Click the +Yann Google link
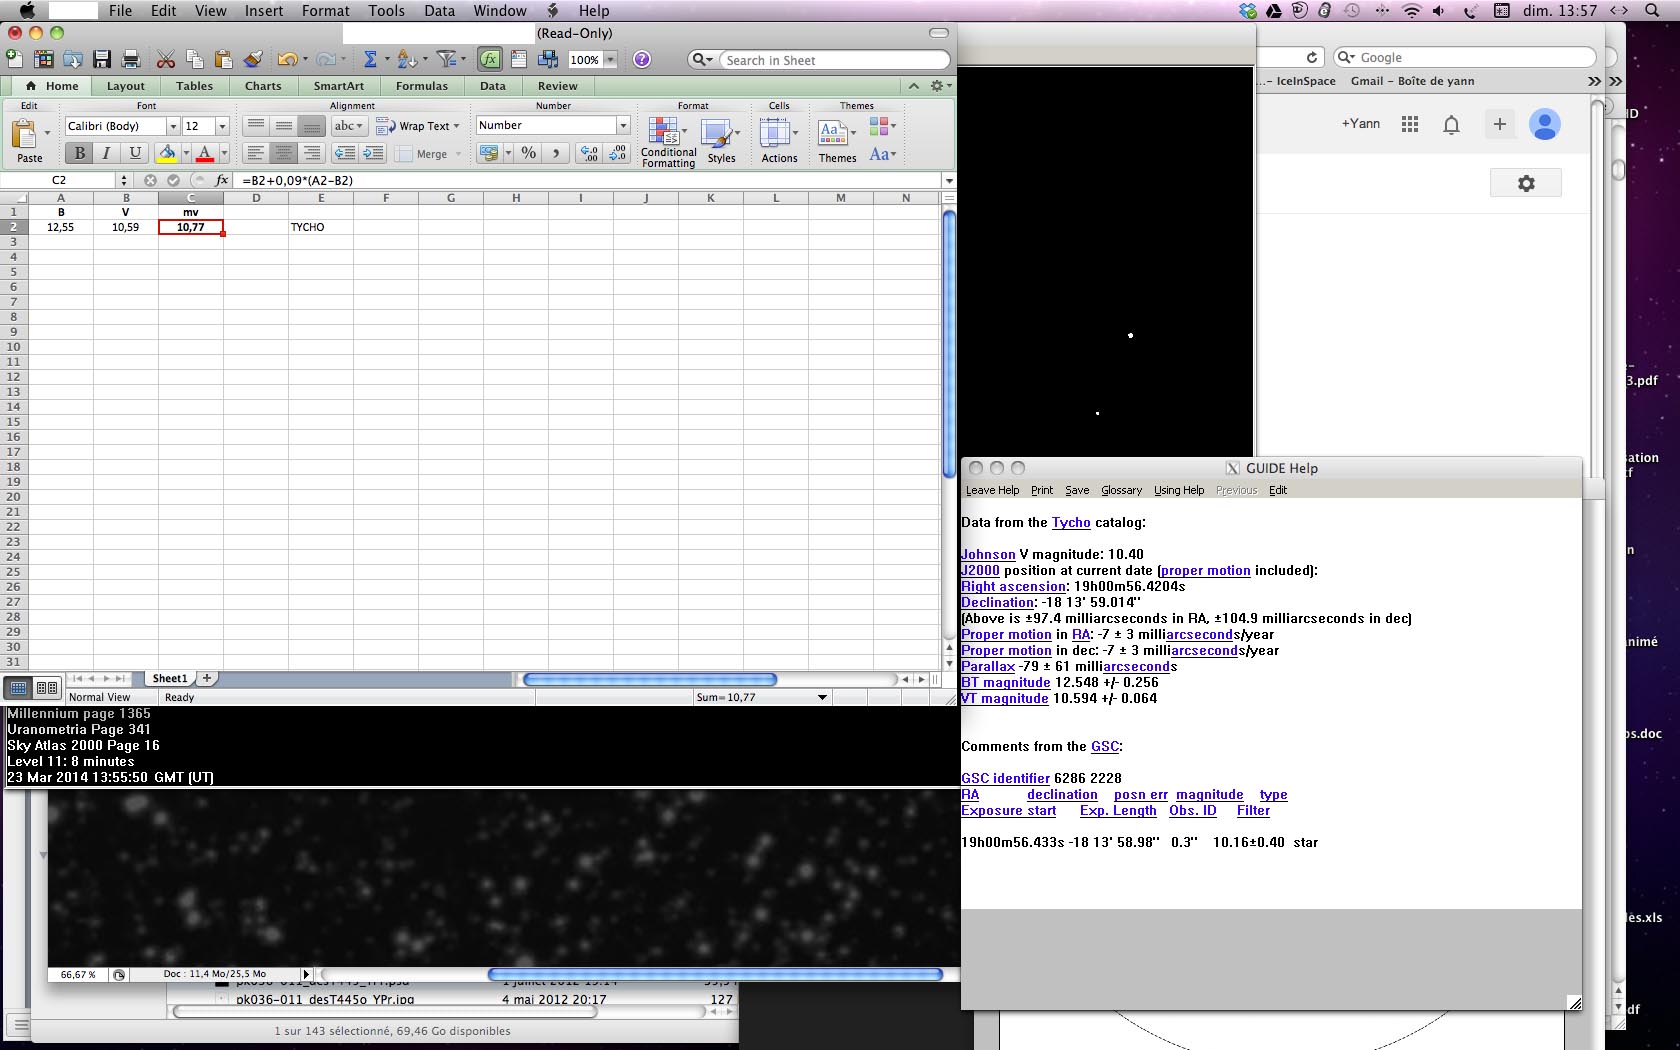The image size is (1680, 1050). coord(1360,124)
